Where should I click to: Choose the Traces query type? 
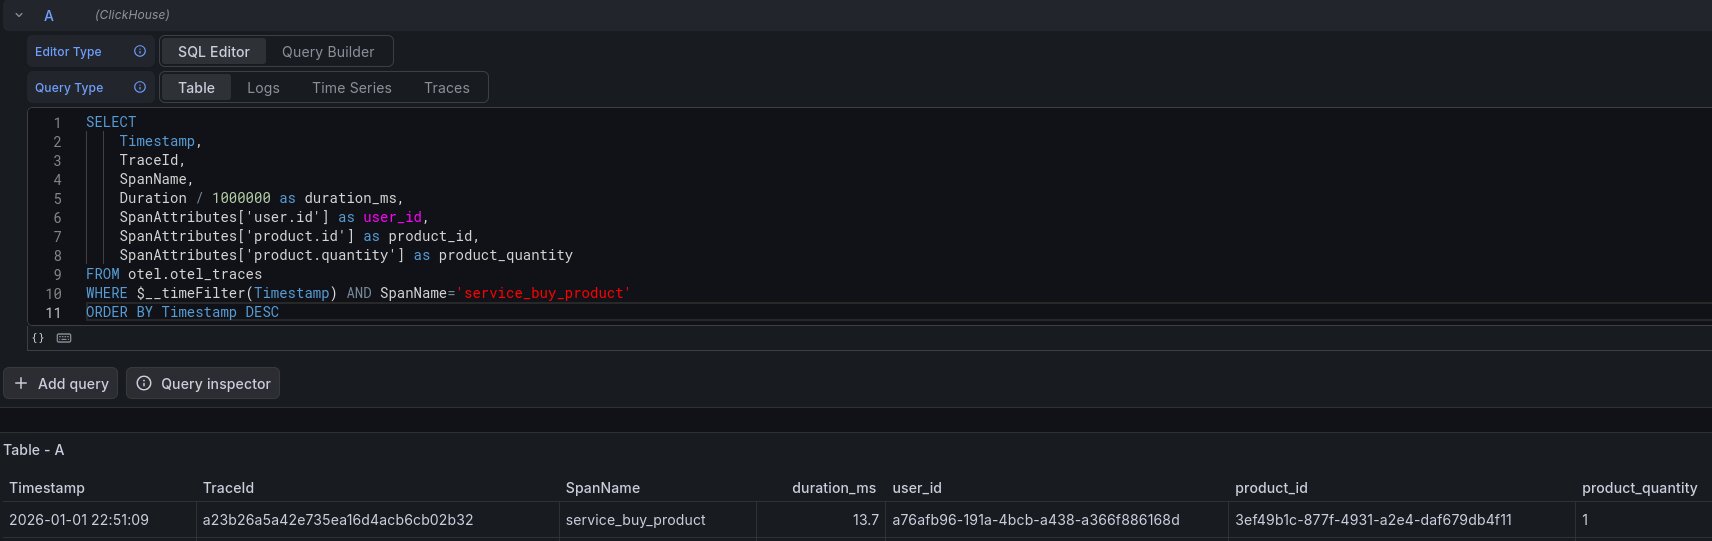(x=446, y=88)
